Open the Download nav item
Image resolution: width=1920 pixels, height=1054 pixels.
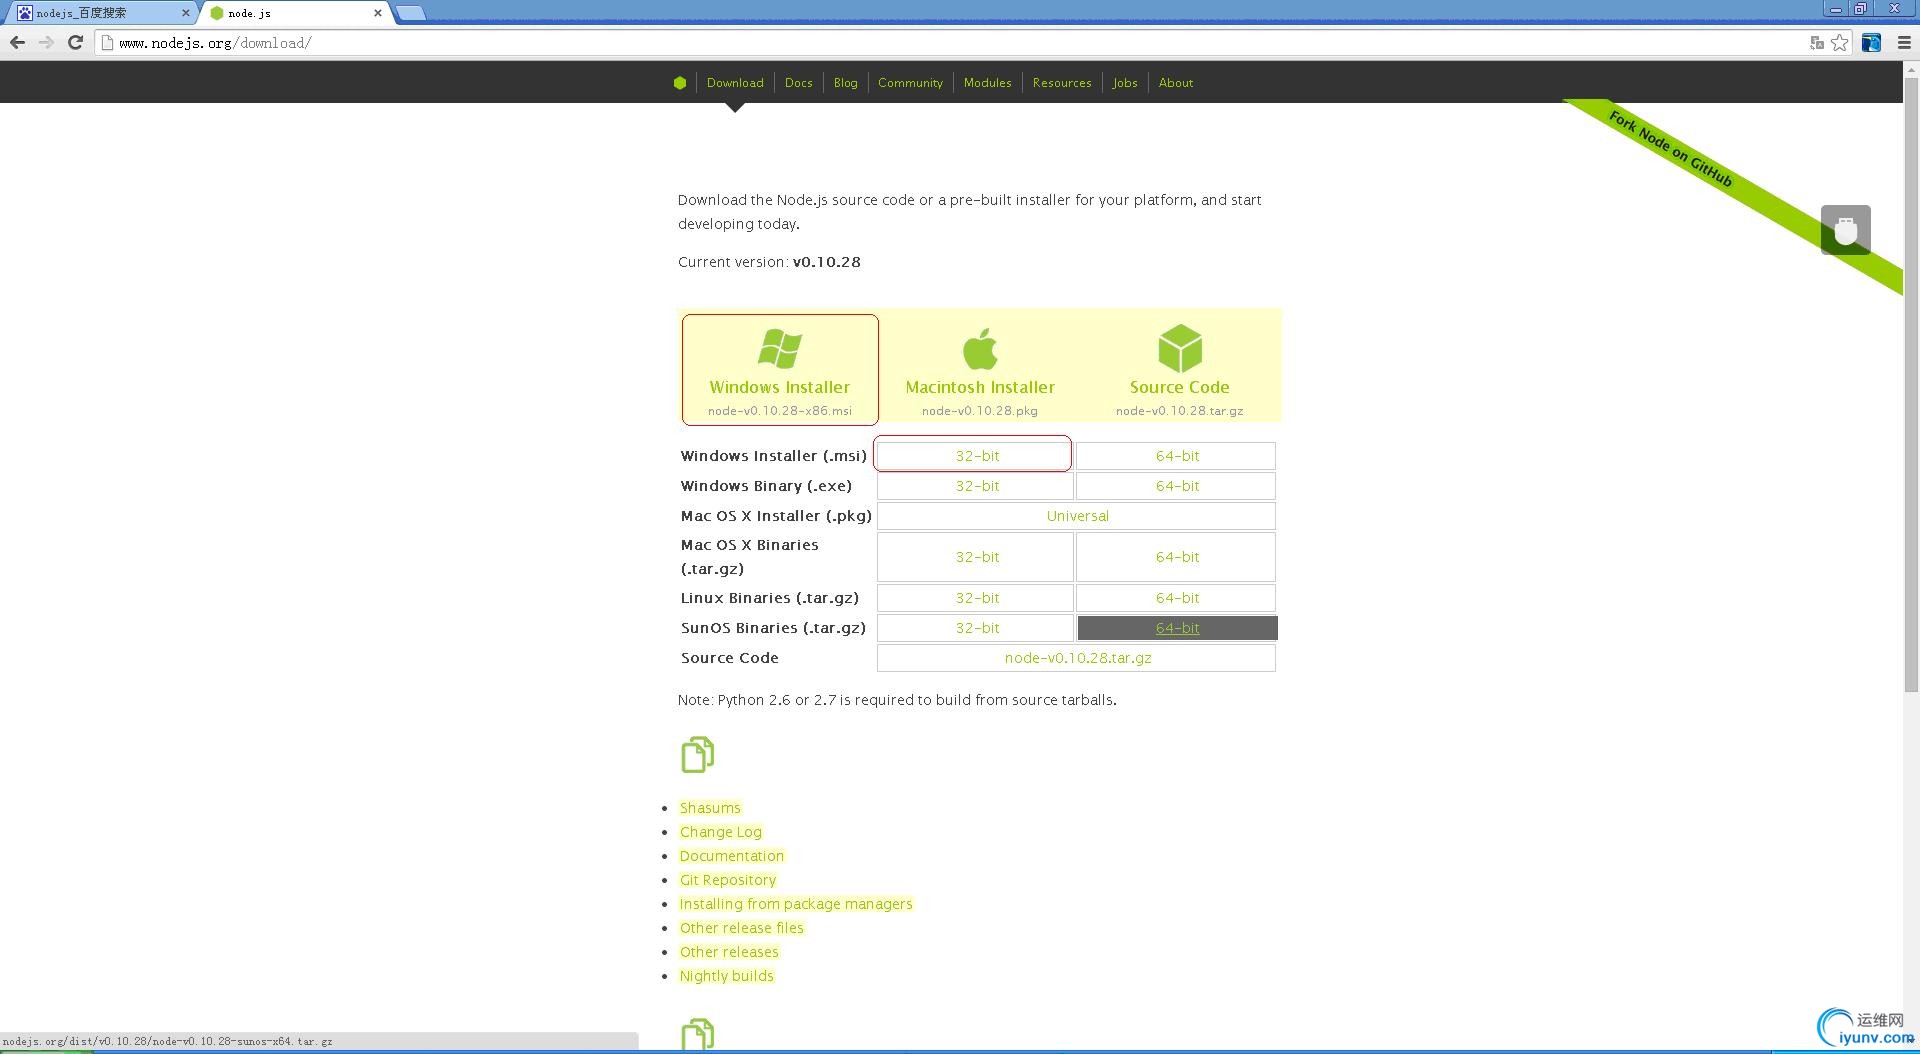[x=735, y=83]
